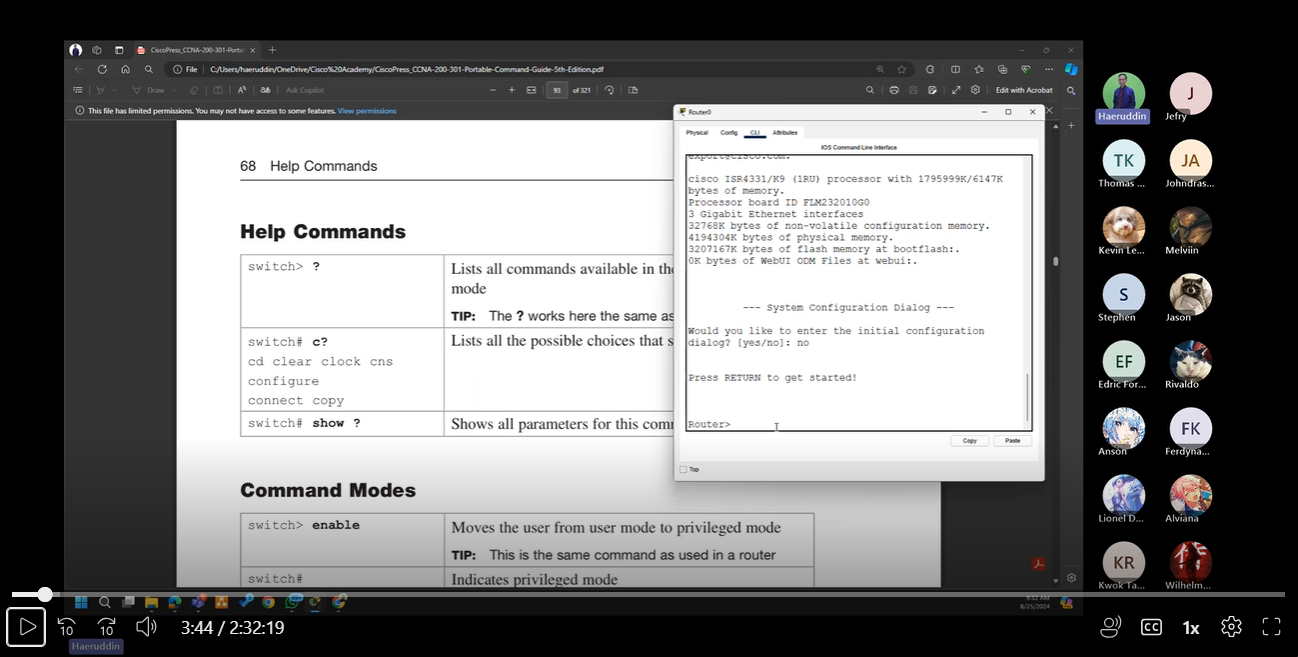Select Anson participant avatar
This screenshot has height=657, width=1298.
tap(1124, 428)
